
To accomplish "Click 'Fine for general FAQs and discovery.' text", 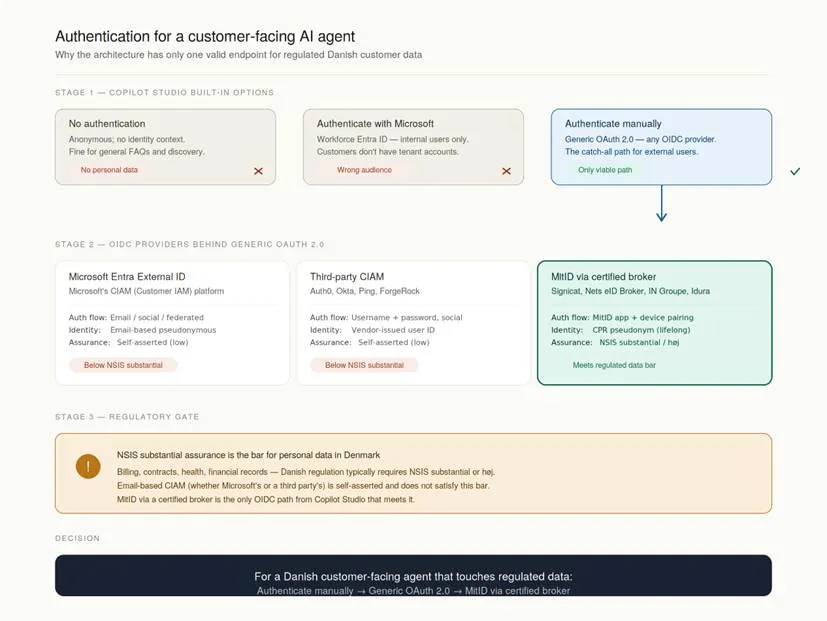I will [x=137, y=152].
